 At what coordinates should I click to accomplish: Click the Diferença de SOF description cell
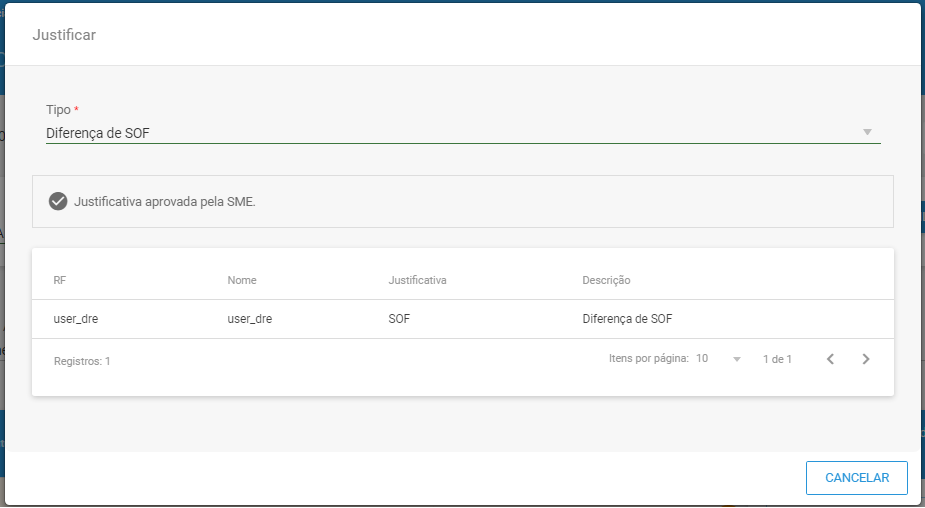[x=627, y=319]
